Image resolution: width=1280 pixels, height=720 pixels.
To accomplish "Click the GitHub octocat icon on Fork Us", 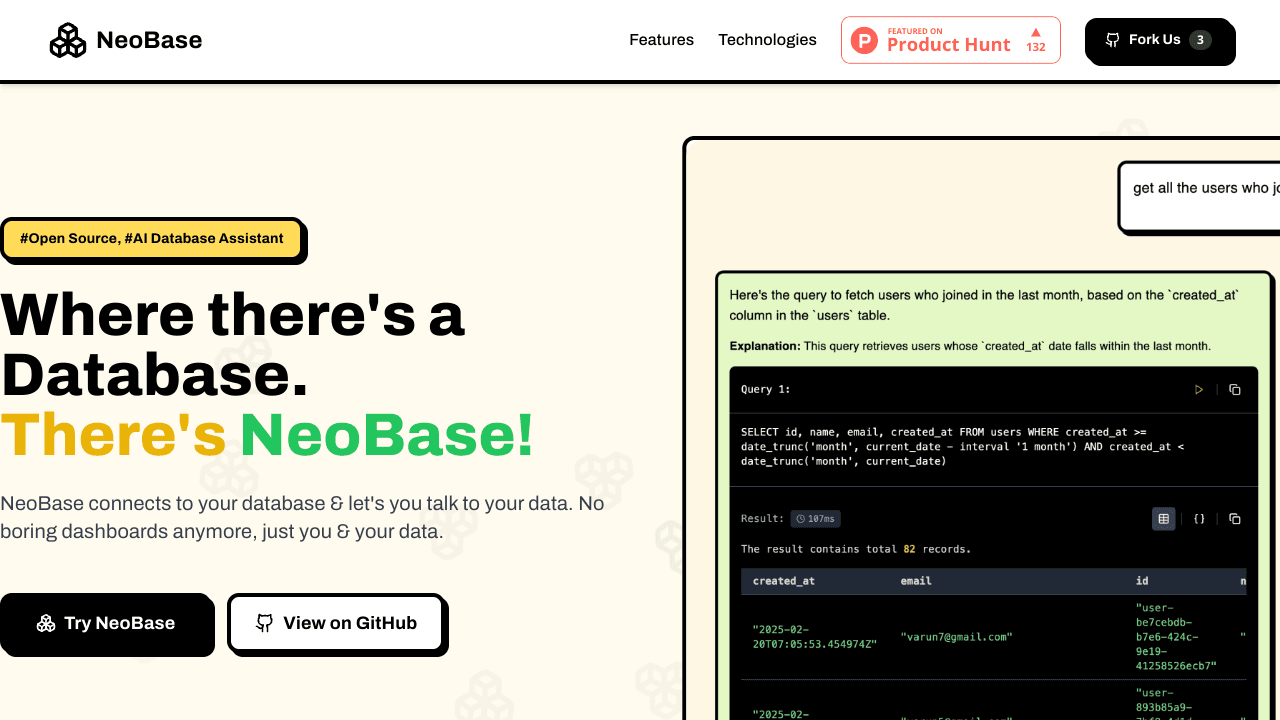I will (x=1112, y=40).
